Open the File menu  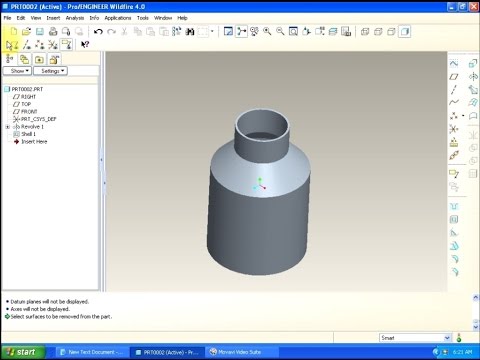(x=8, y=18)
